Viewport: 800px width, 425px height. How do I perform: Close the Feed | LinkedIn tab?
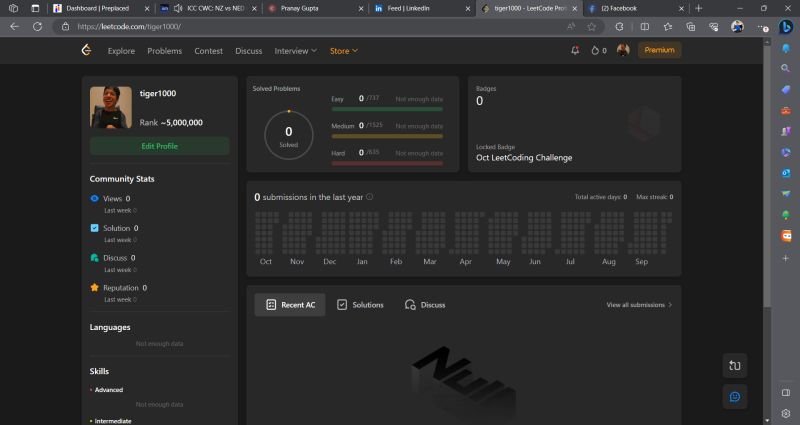(468, 8)
